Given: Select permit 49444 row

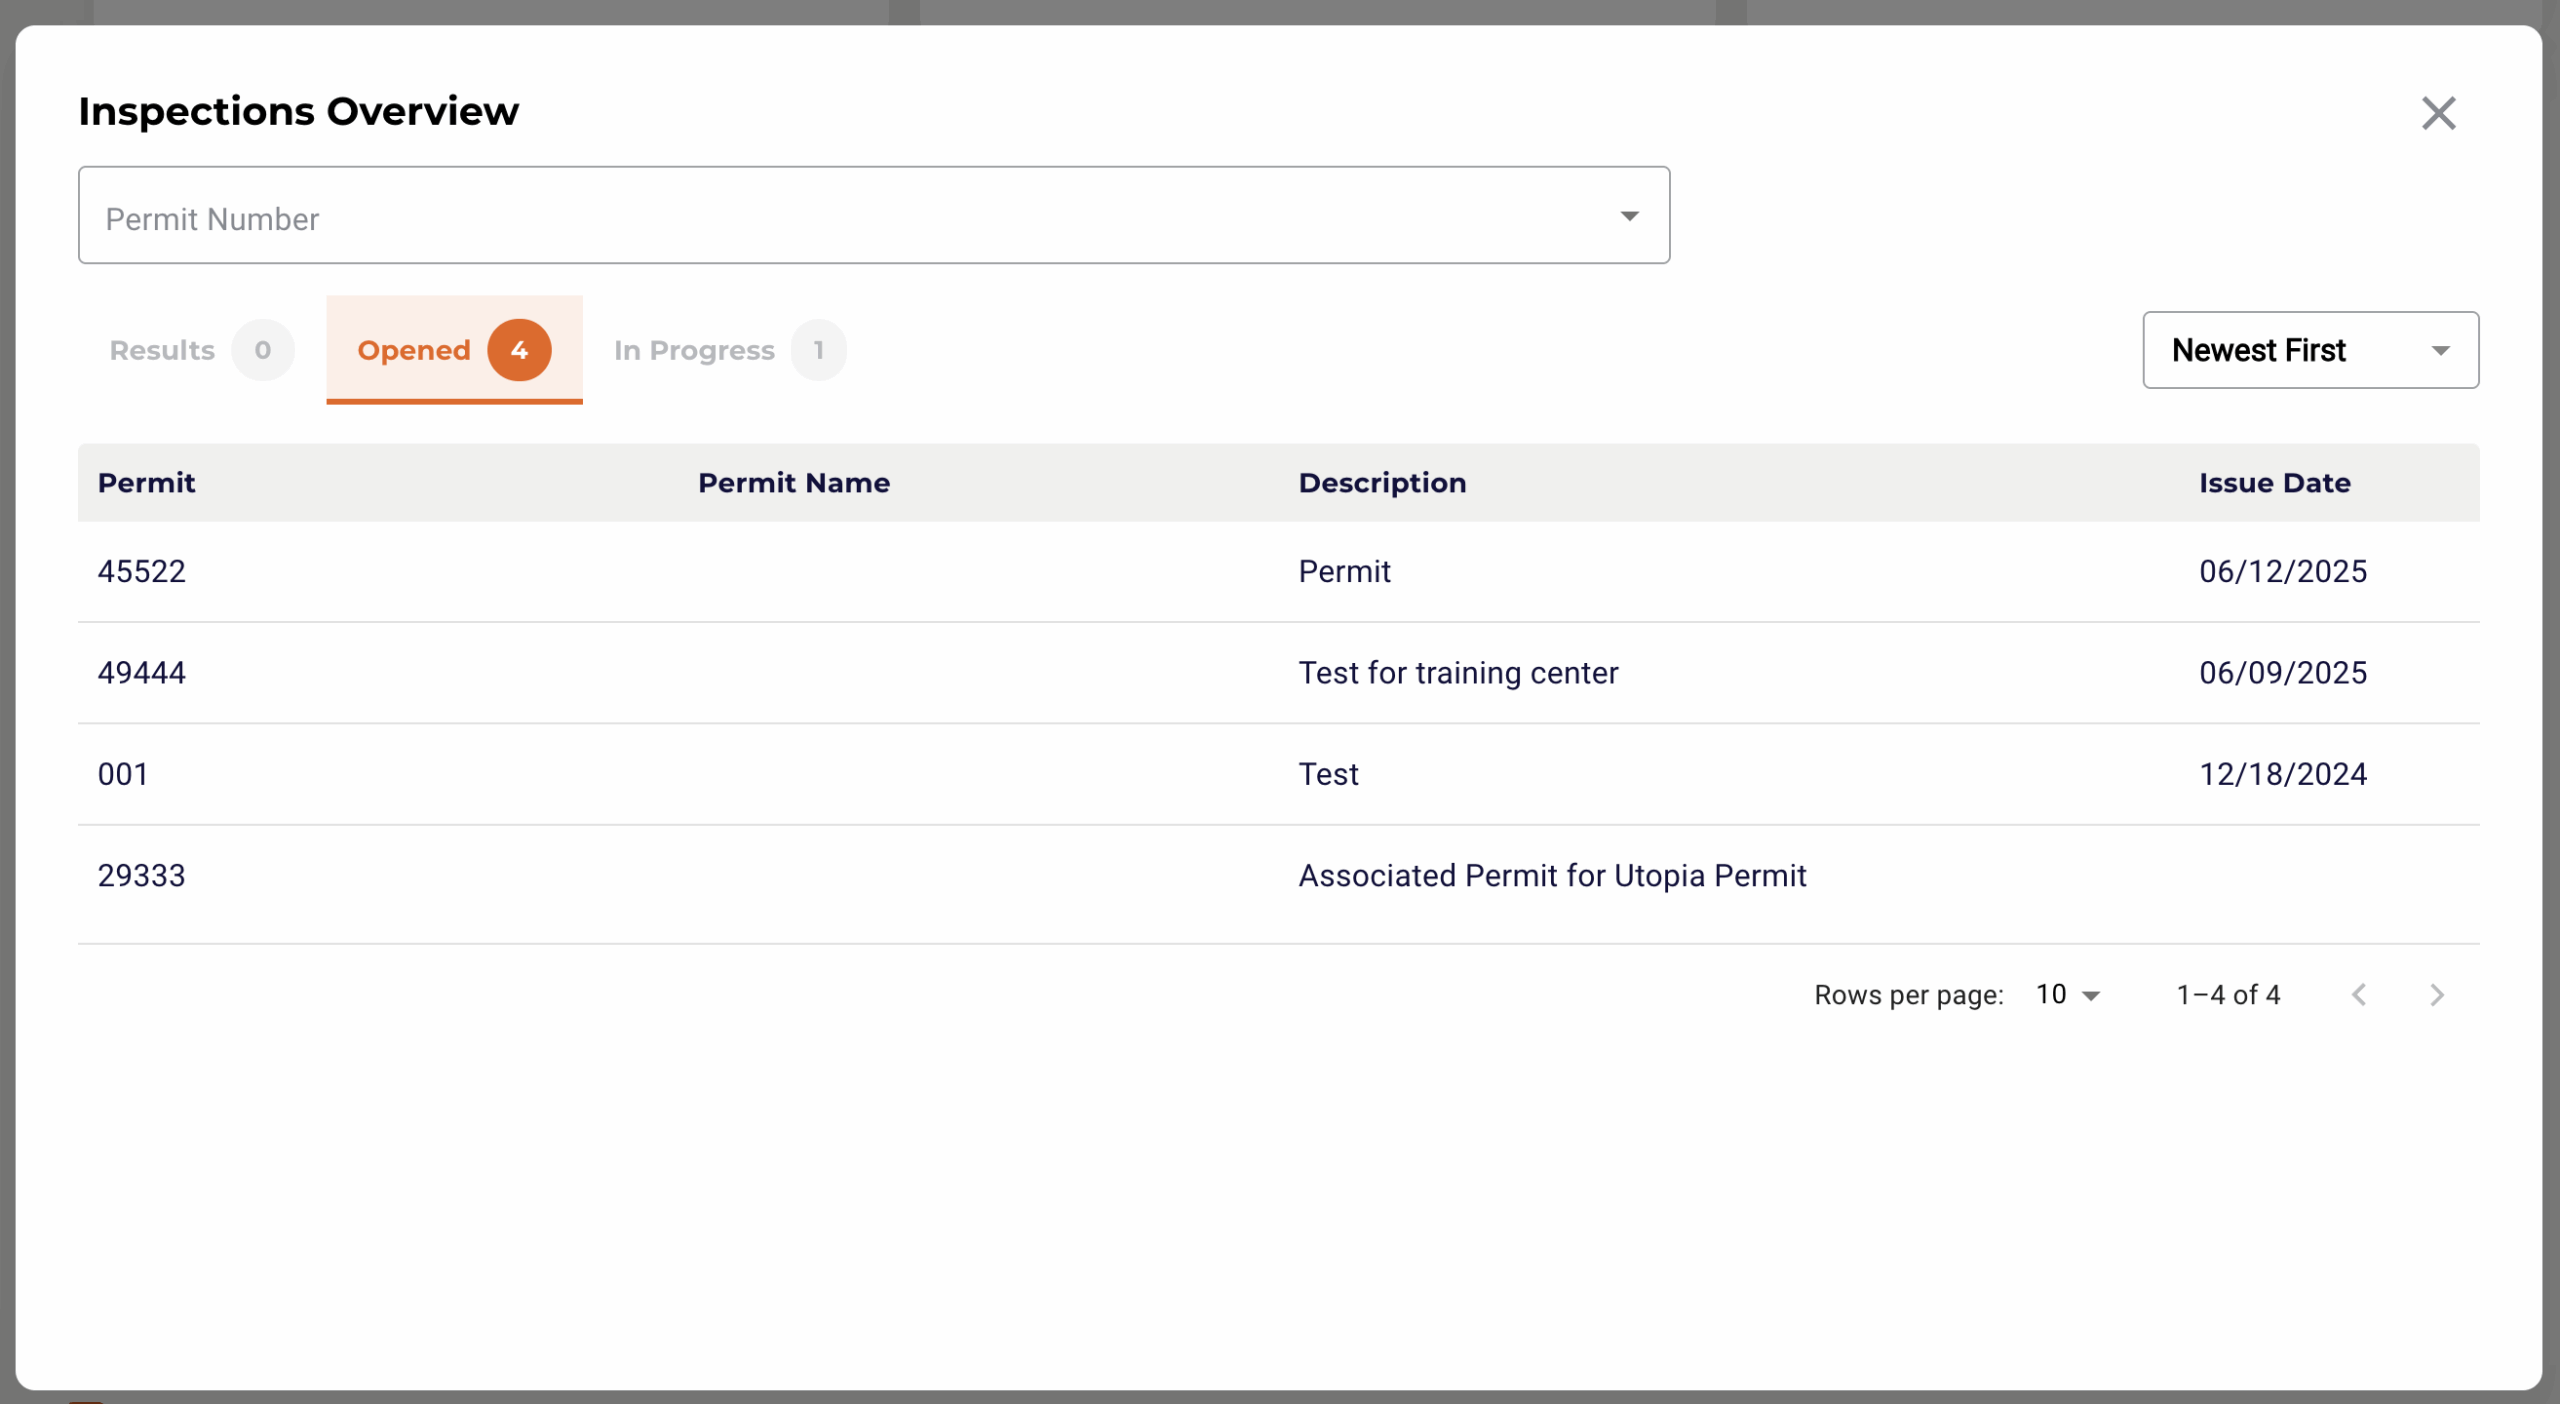Looking at the screenshot, I should [x=1278, y=673].
